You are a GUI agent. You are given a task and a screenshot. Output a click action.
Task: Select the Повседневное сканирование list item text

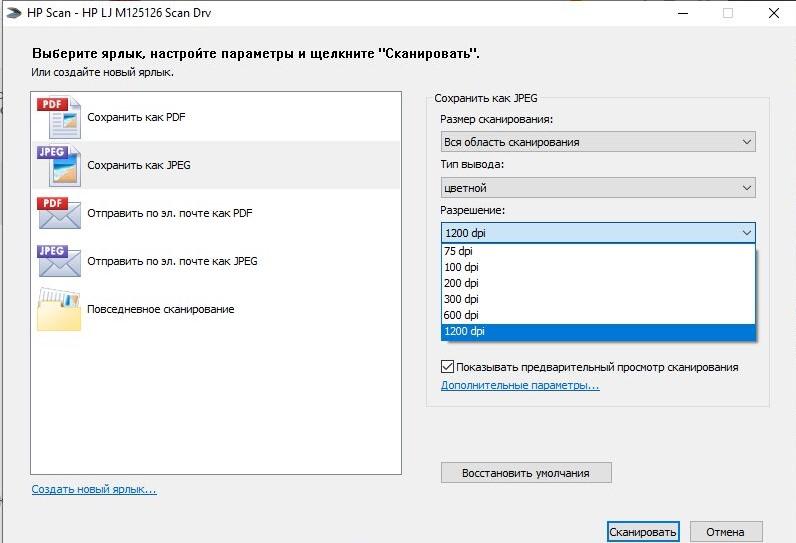161,309
